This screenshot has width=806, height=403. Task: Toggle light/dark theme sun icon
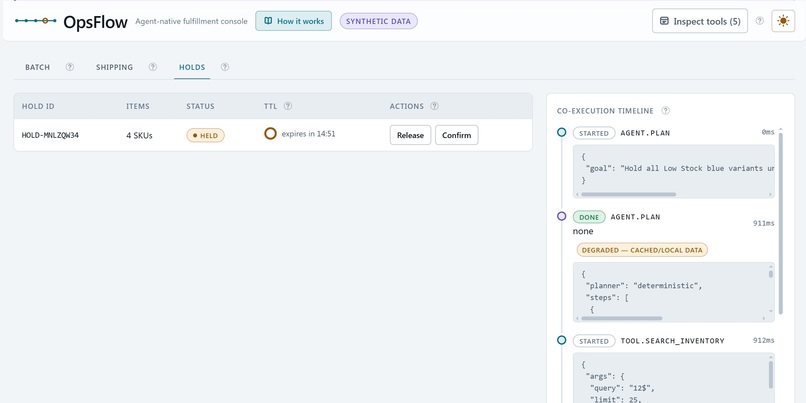coord(783,21)
